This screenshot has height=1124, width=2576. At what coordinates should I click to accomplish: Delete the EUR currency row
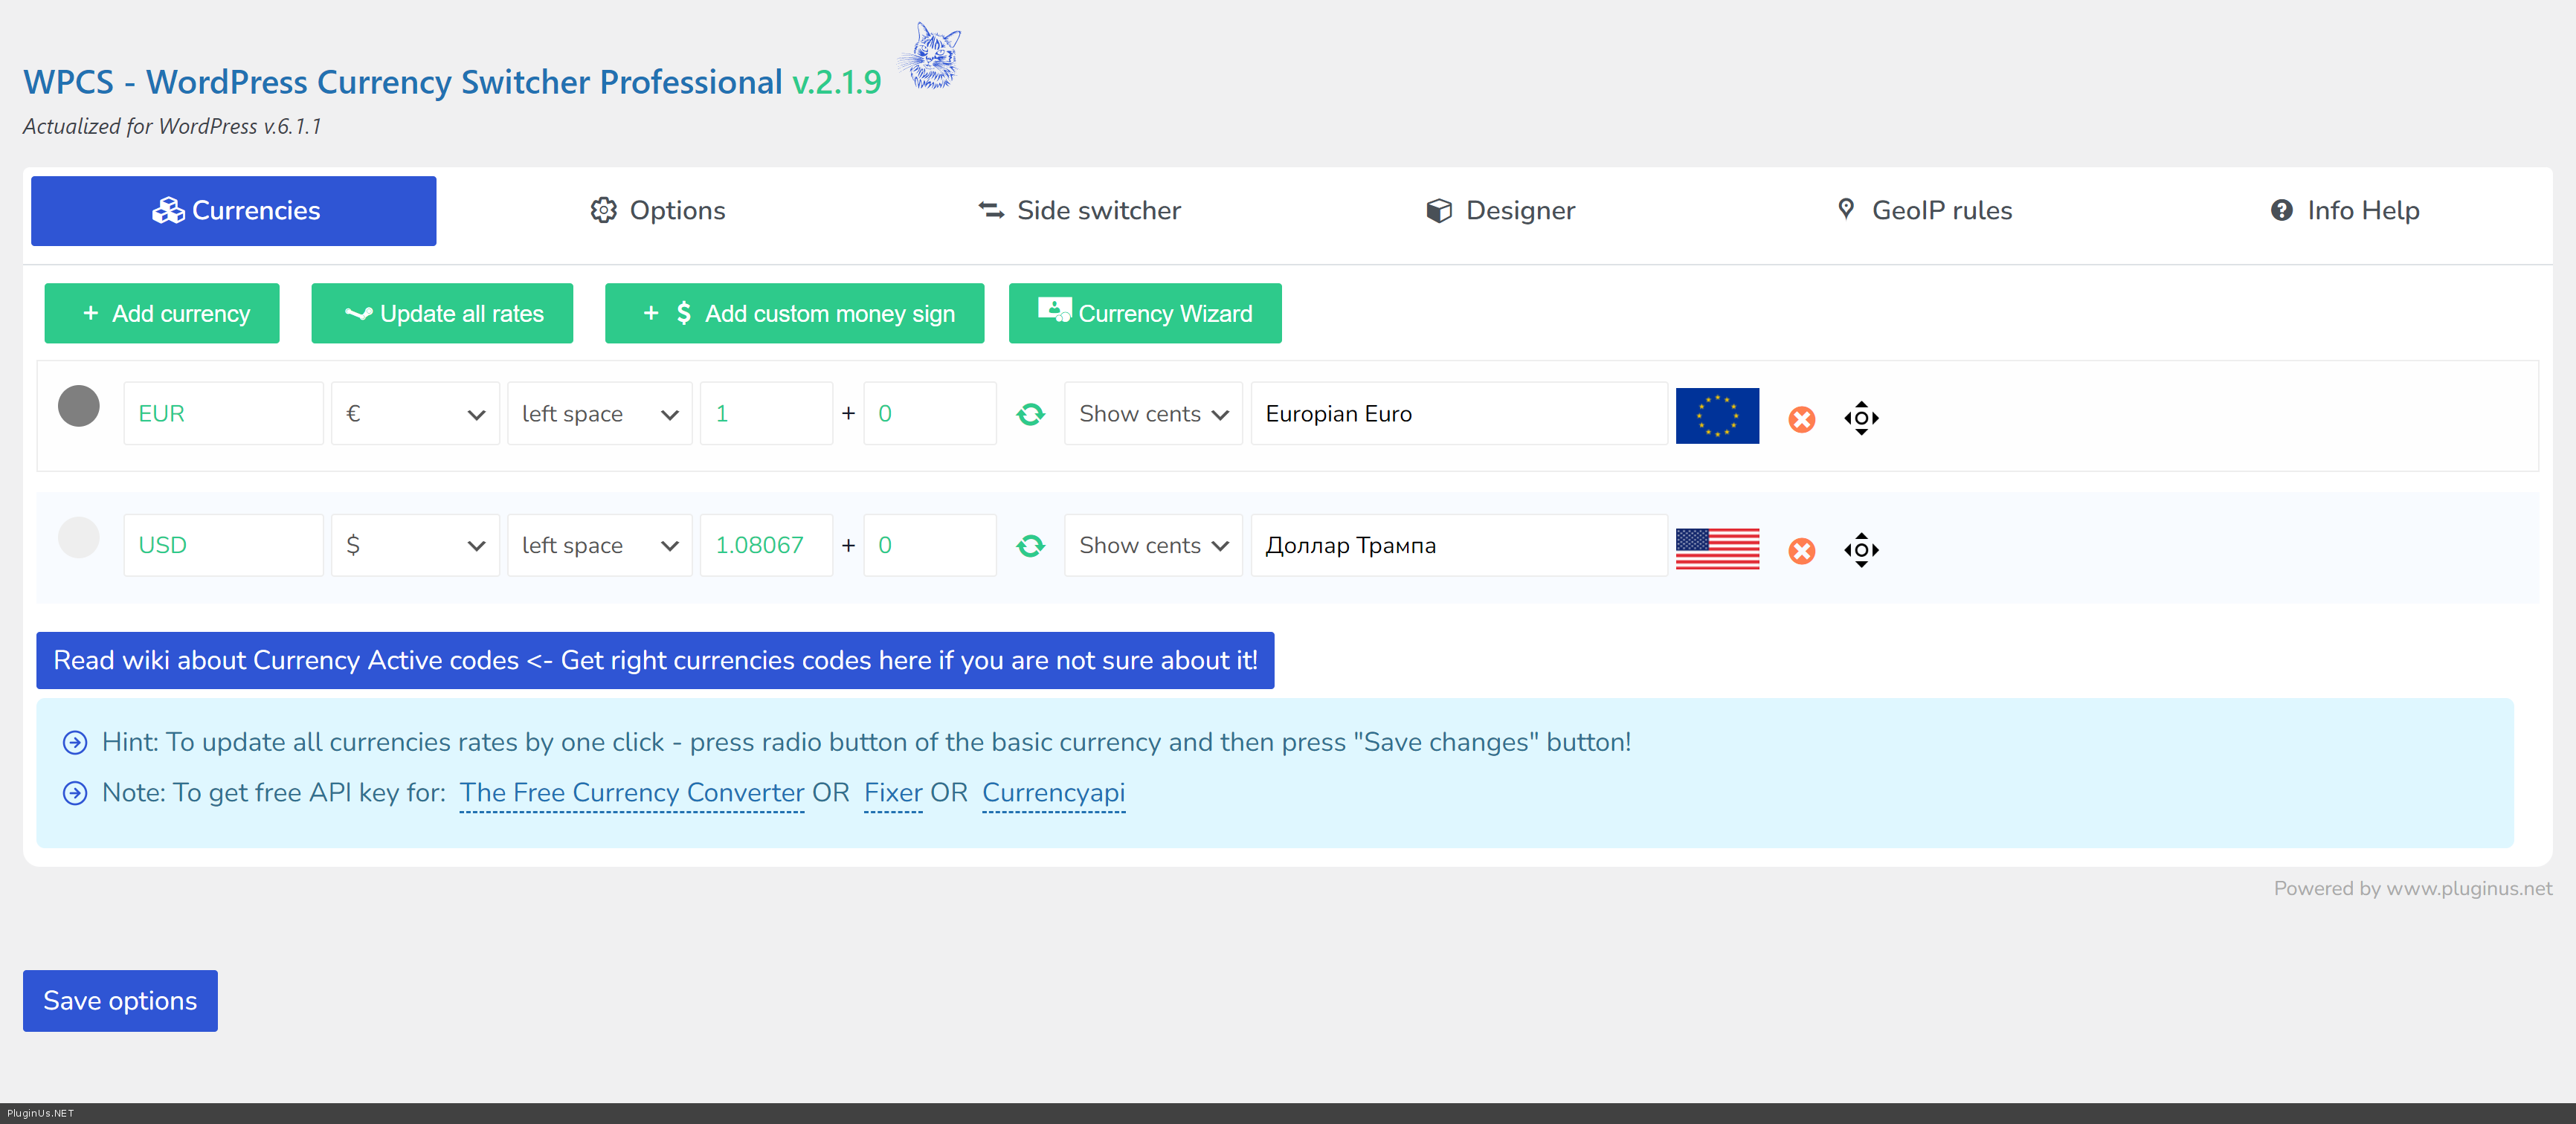pos(1801,419)
